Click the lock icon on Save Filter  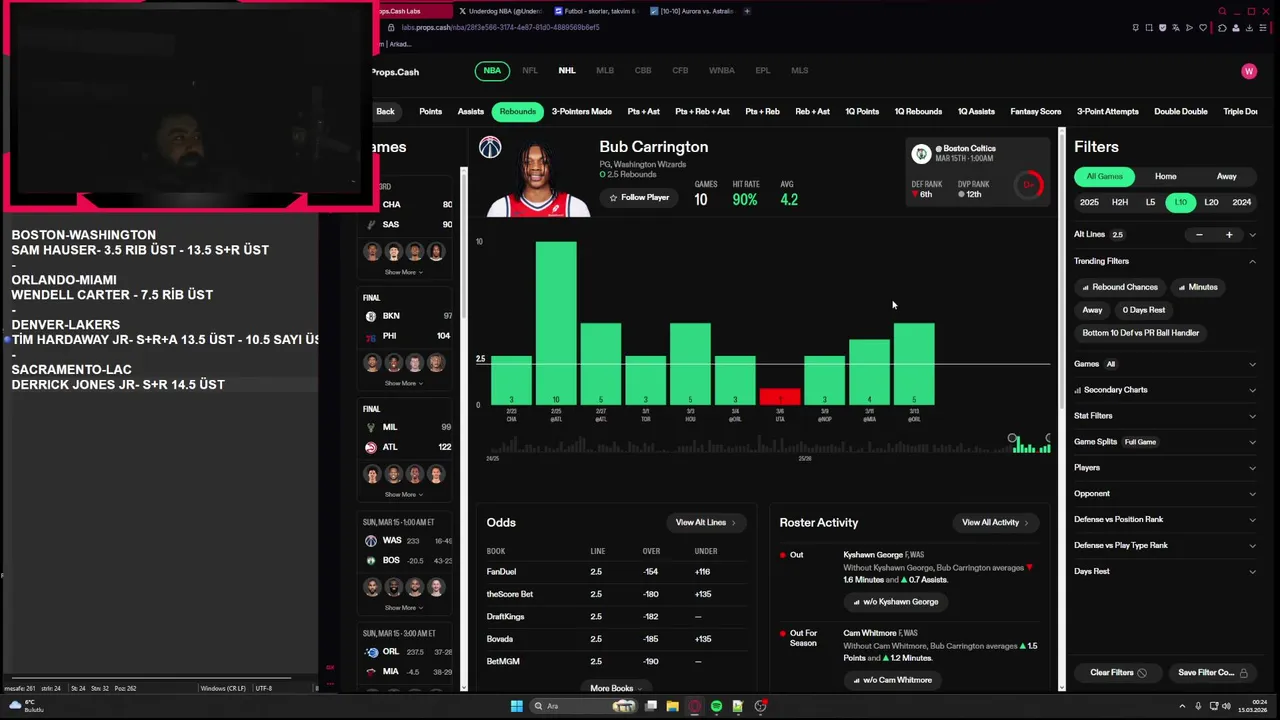(x=1244, y=673)
